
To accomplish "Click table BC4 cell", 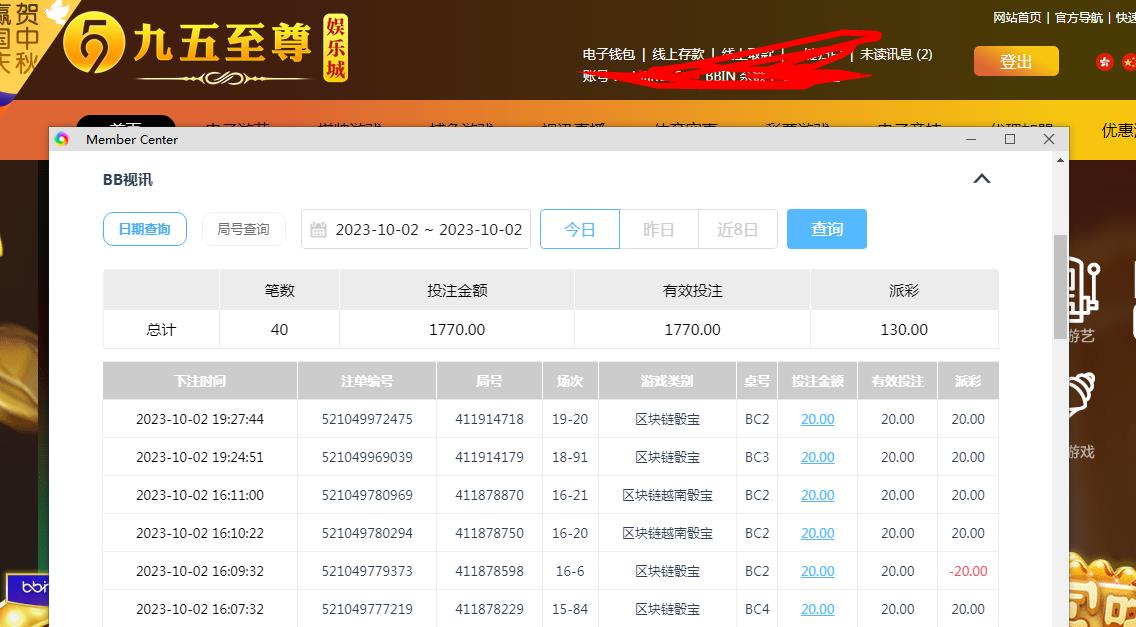I will pos(757,609).
